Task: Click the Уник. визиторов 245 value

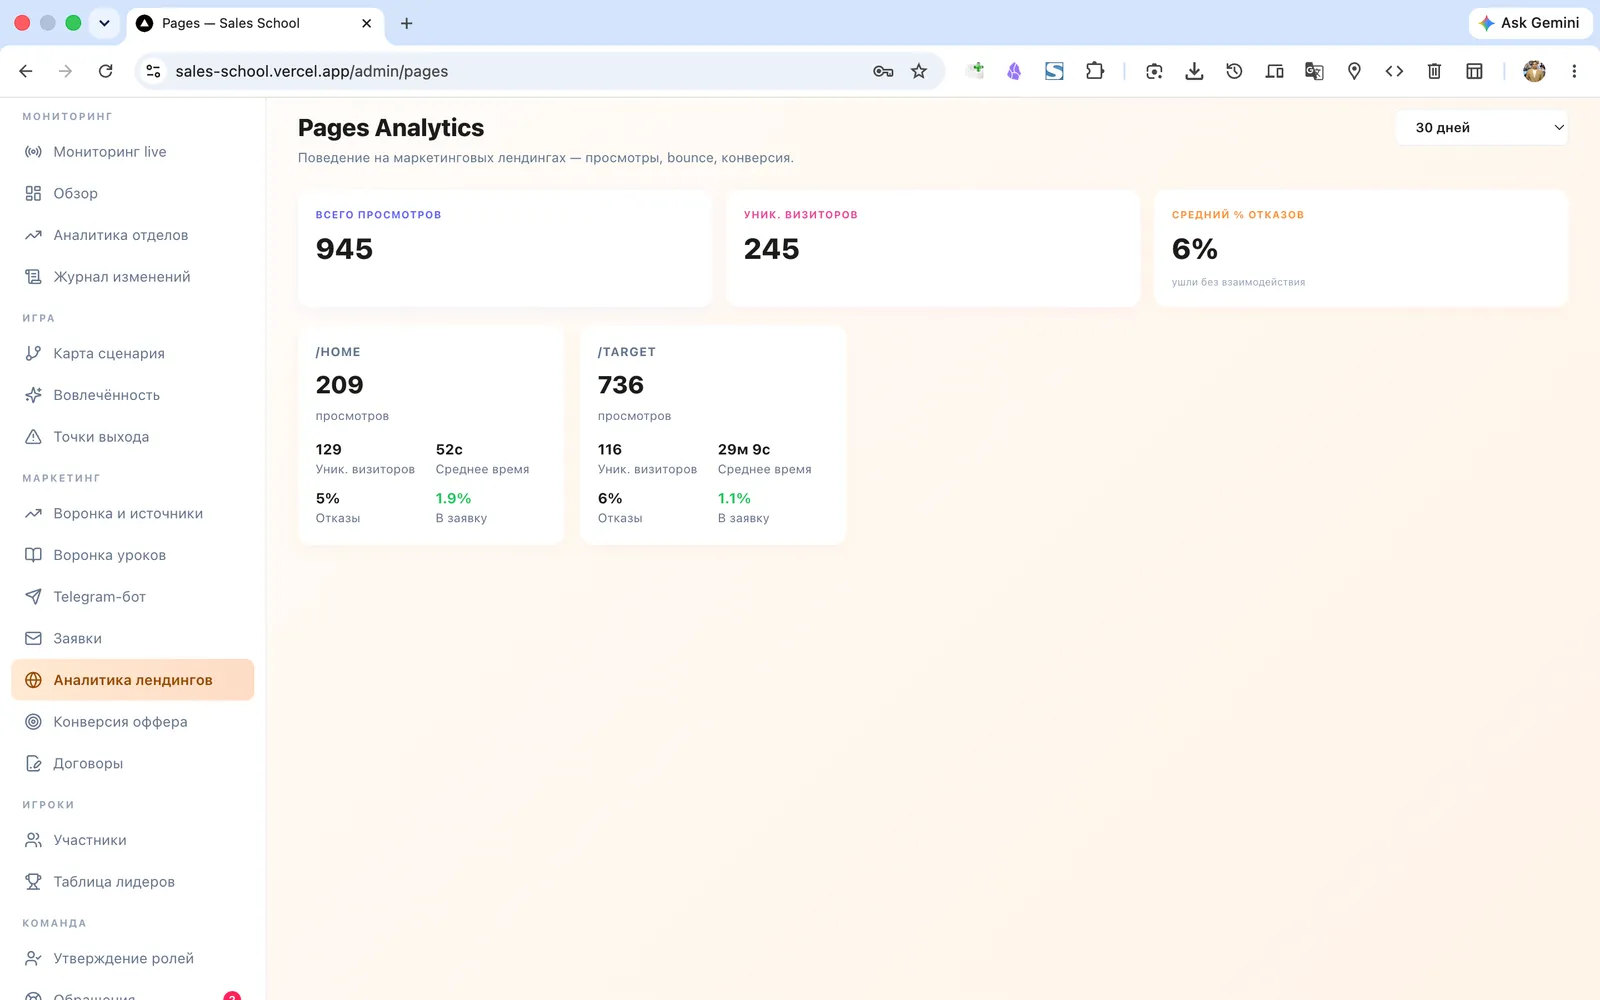Action: point(771,249)
